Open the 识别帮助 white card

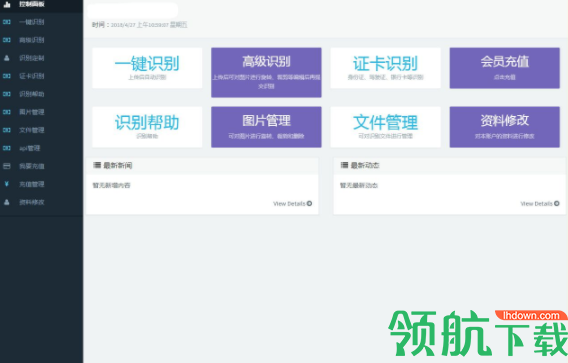(147, 127)
